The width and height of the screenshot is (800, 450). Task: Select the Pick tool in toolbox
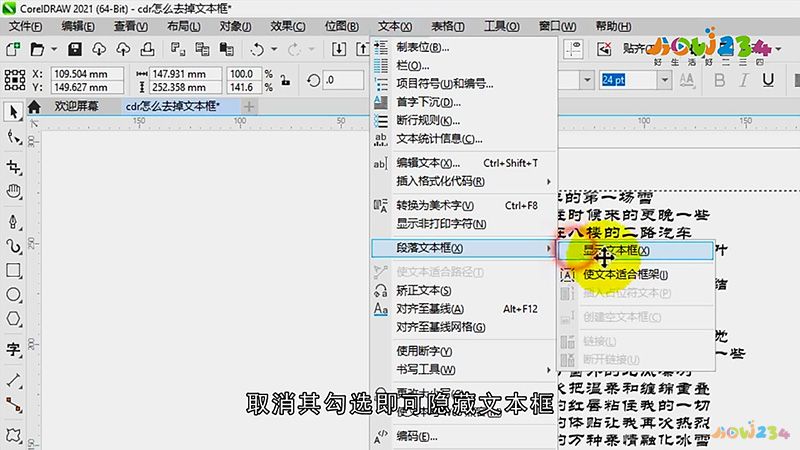(x=13, y=112)
